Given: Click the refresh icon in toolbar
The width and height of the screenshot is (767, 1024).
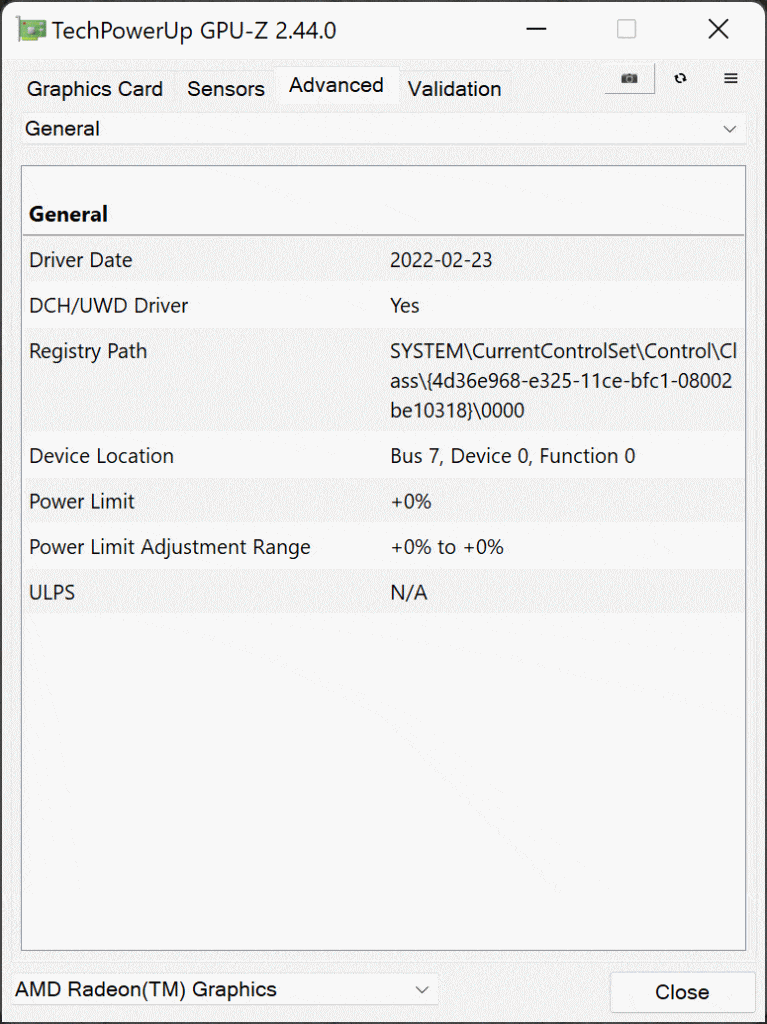Looking at the screenshot, I should pyautogui.click(x=680, y=78).
